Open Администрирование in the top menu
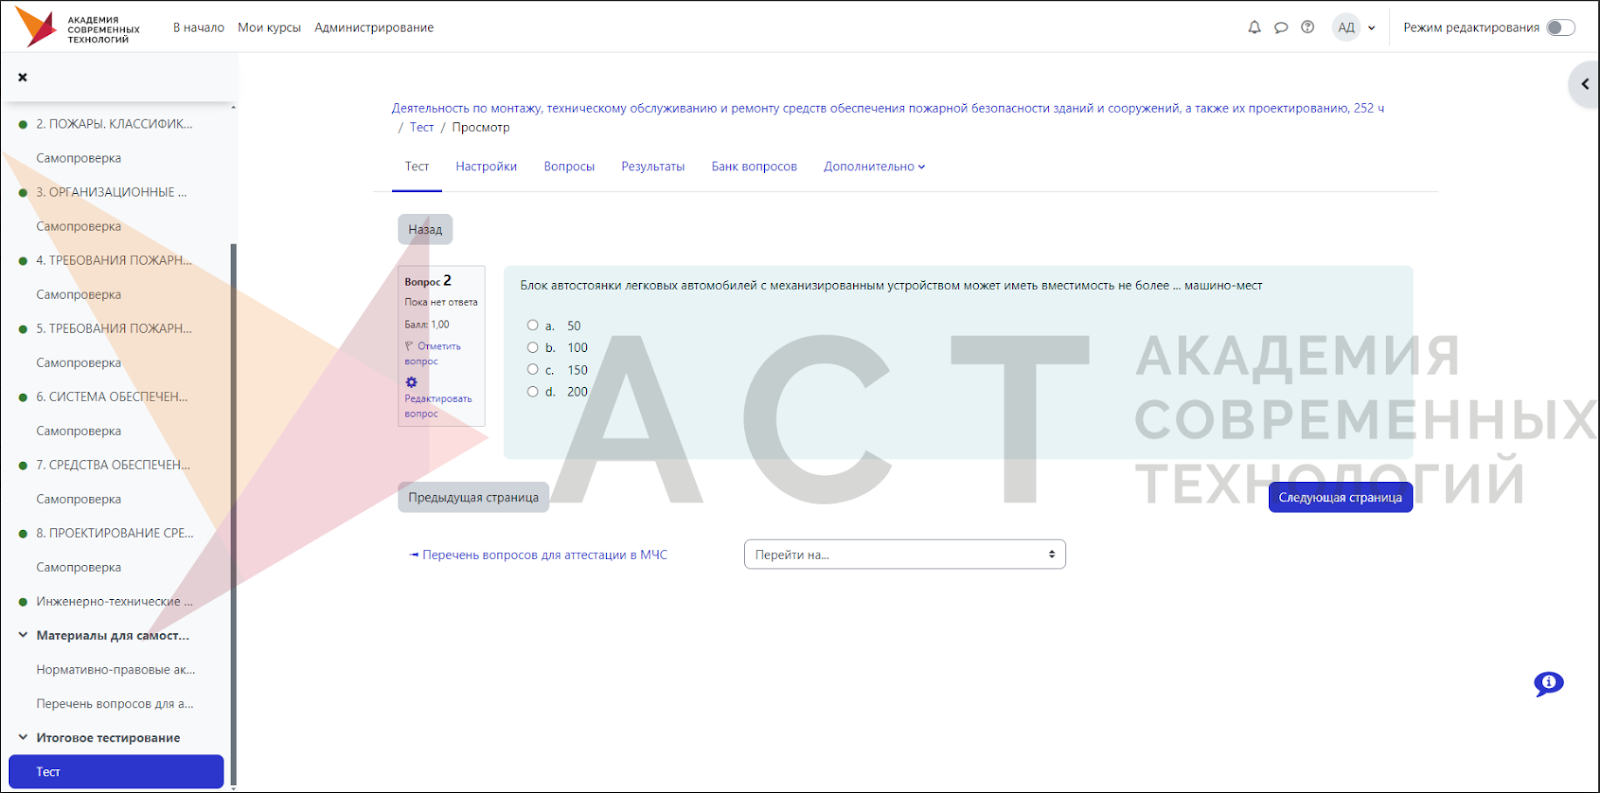Image resolution: width=1600 pixels, height=793 pixels. (x=374, y=28)
